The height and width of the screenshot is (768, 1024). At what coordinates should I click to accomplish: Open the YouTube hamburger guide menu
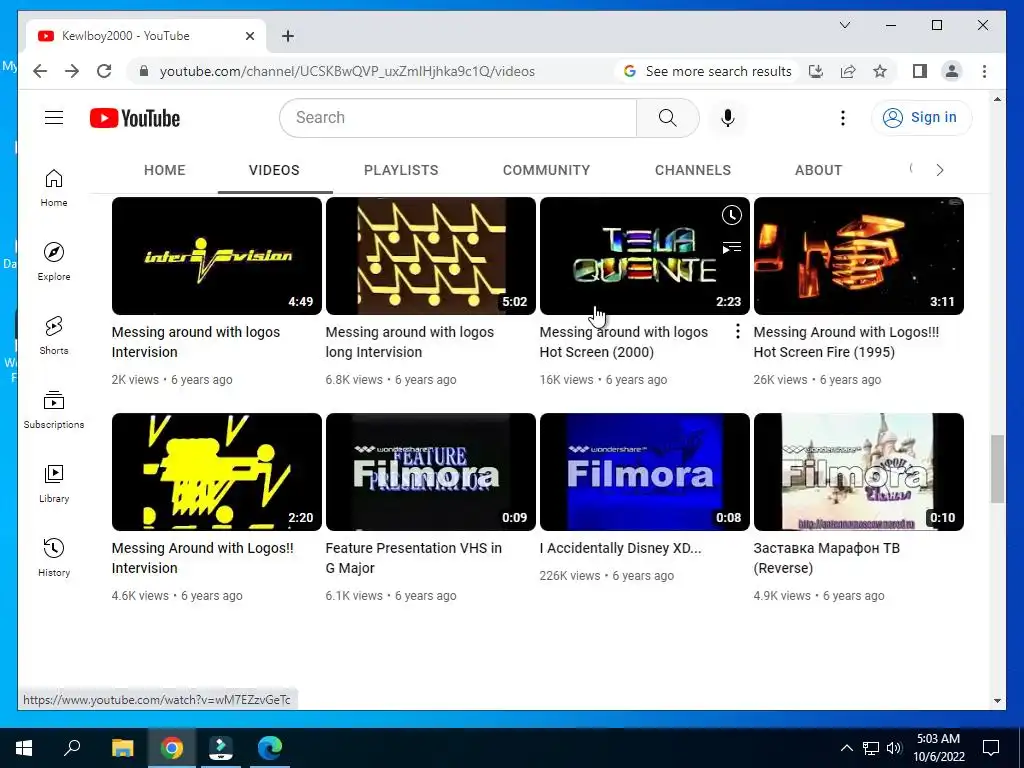(54, 118)
